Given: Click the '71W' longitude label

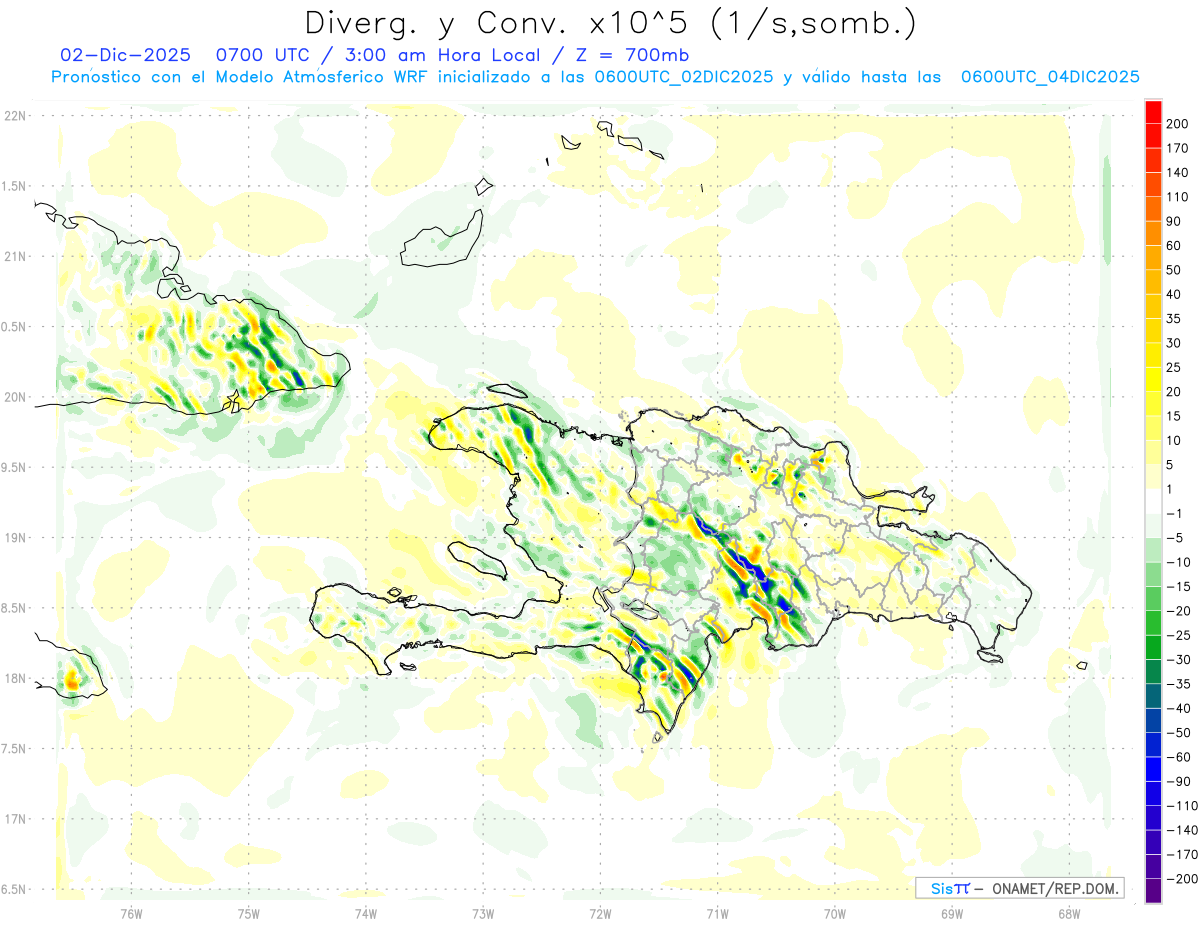Looking at the screenshot, I should pyautogui.click(x=717, y=914).
